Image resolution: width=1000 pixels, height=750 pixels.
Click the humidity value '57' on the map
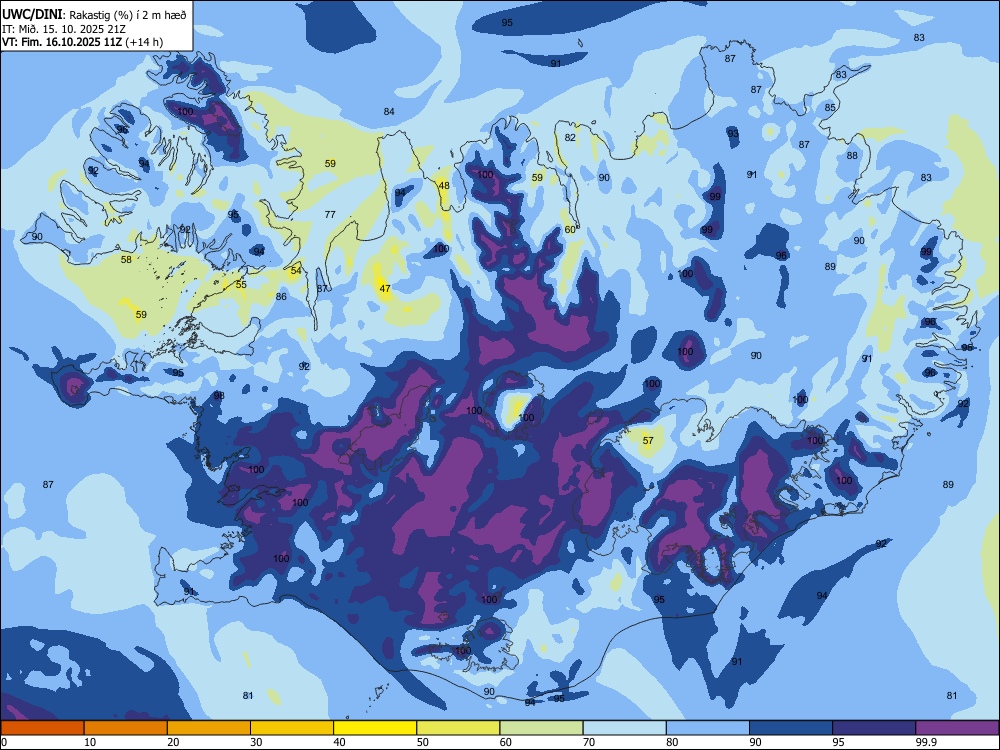[648, 441]
